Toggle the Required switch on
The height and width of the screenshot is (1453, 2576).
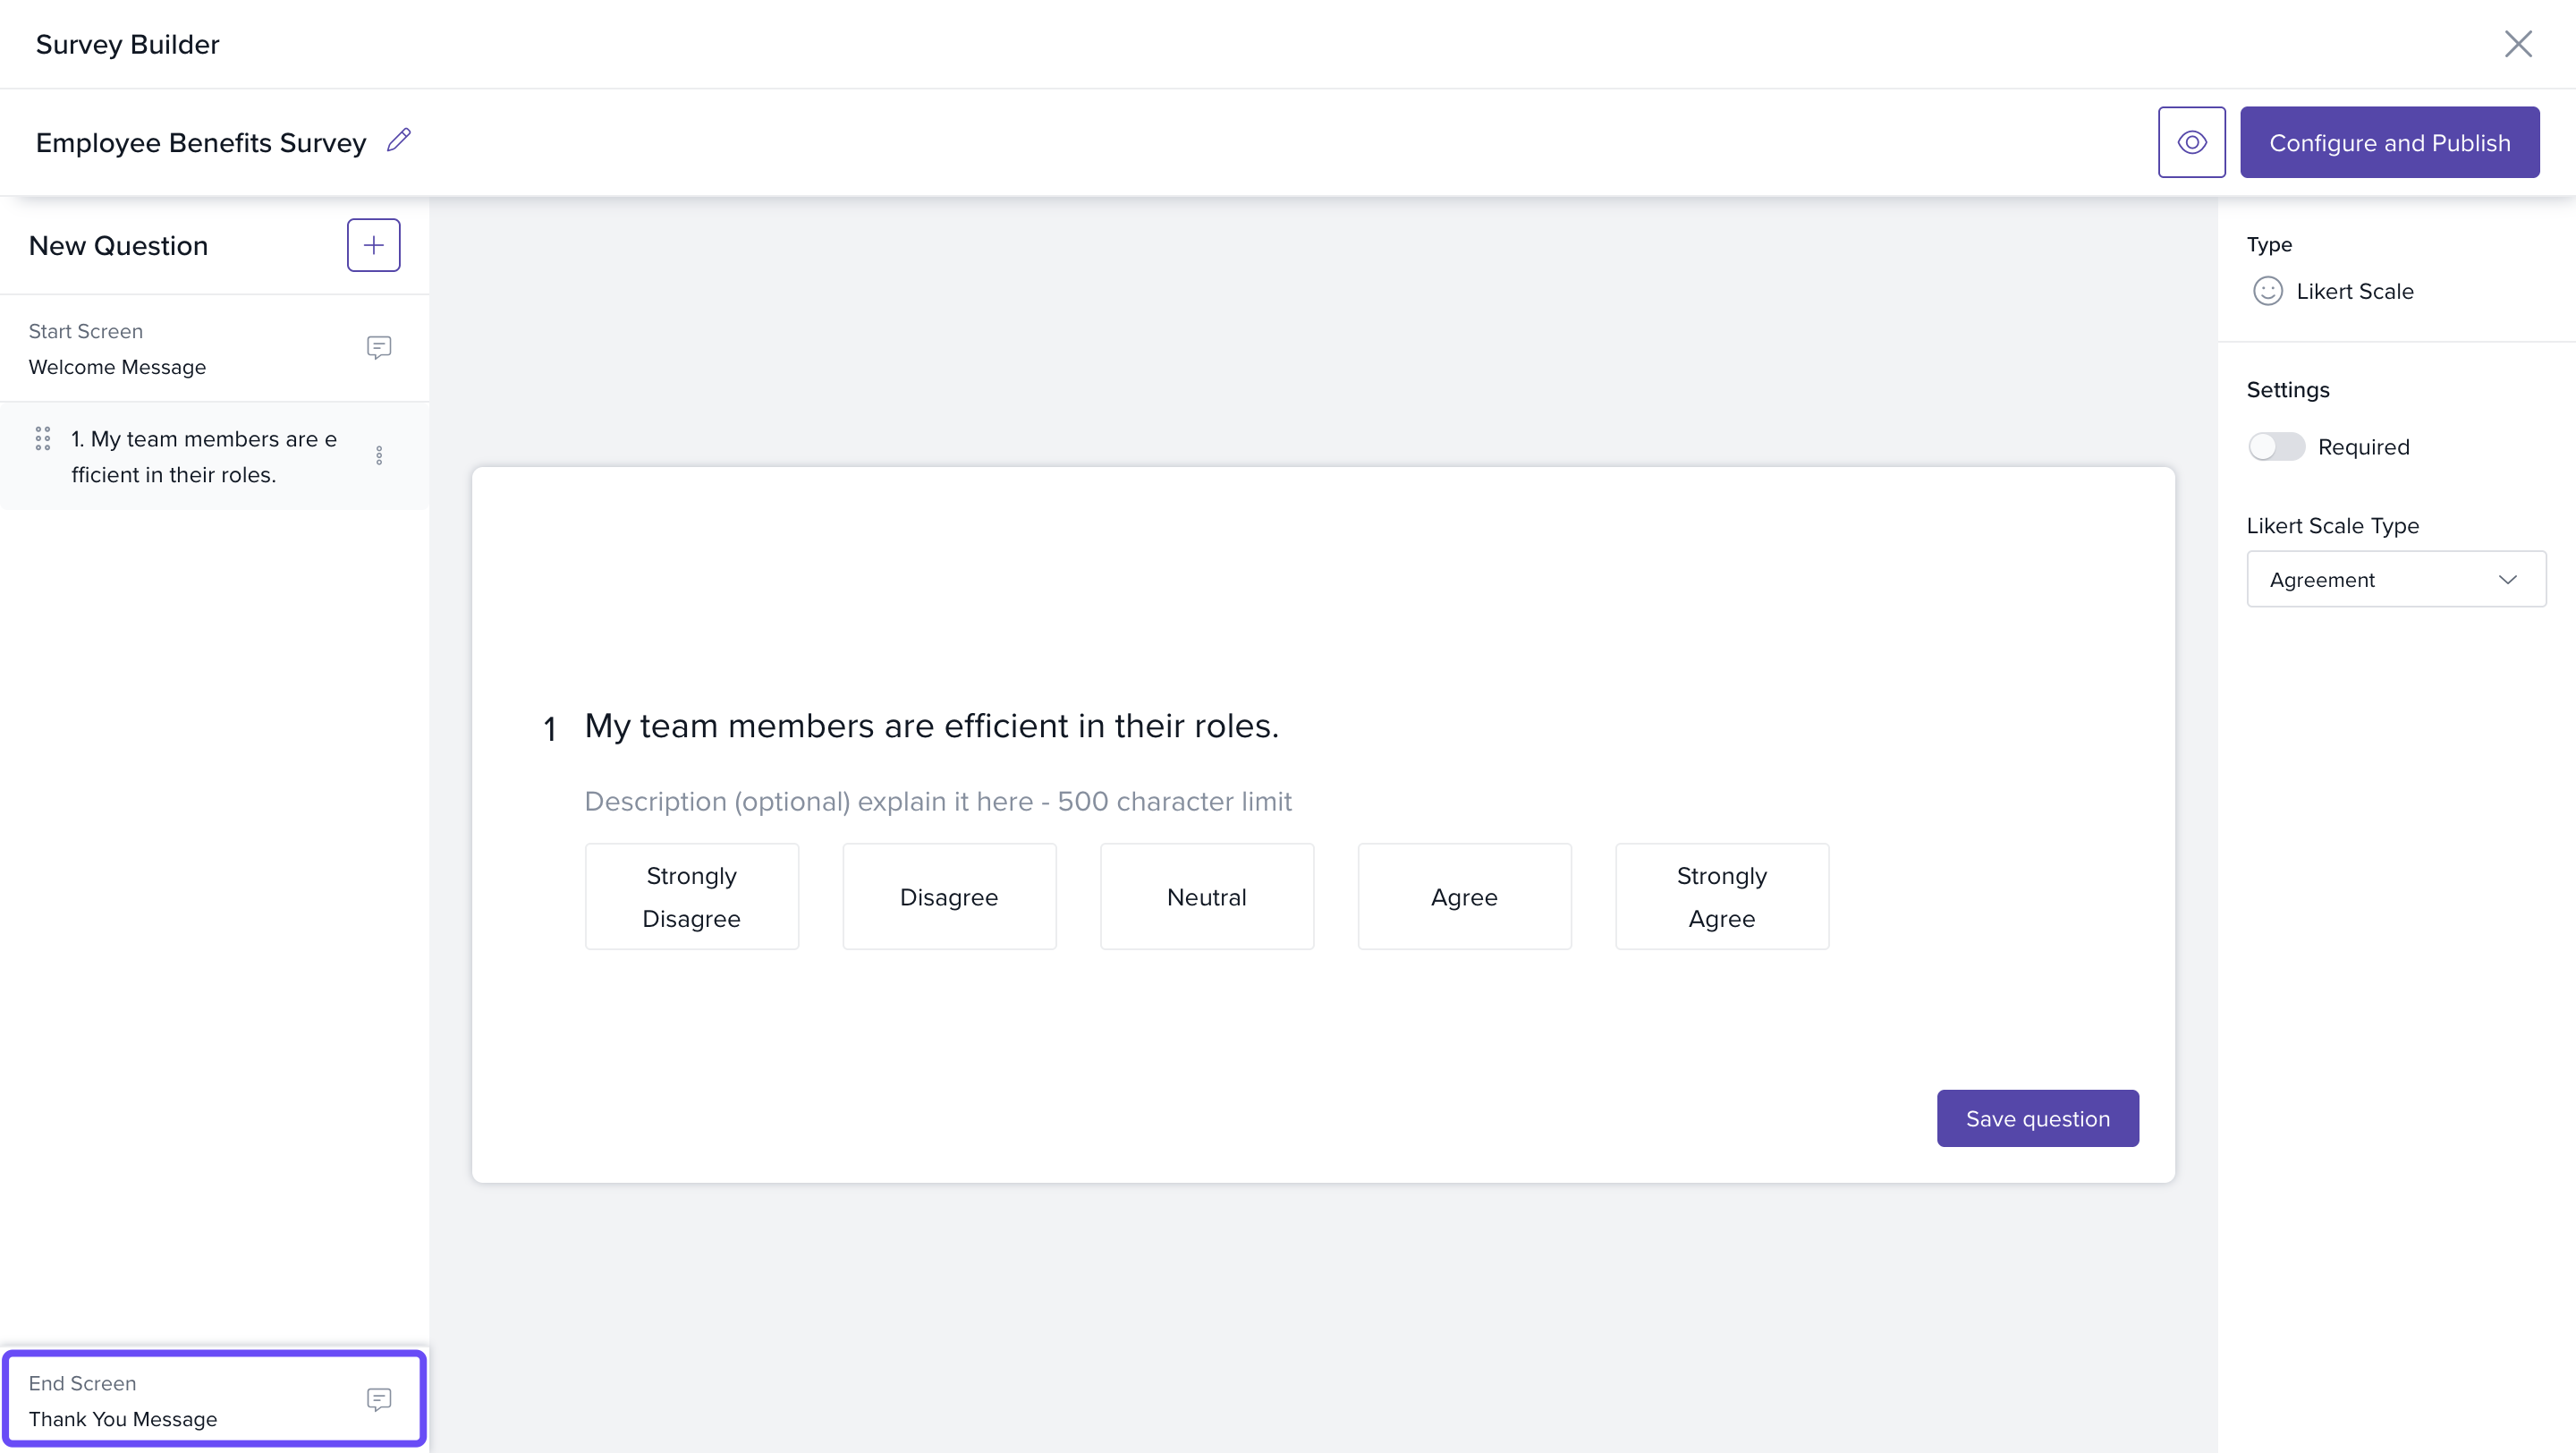(2276, 447)
